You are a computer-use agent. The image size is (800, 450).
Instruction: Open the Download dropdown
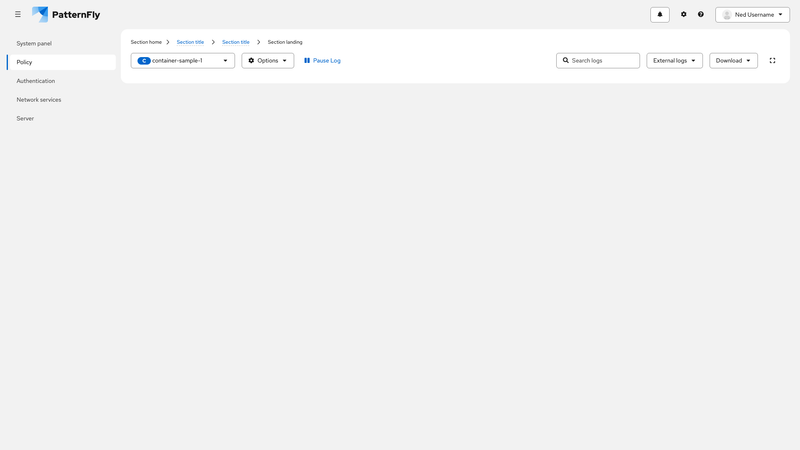click(x=733, y=61)
